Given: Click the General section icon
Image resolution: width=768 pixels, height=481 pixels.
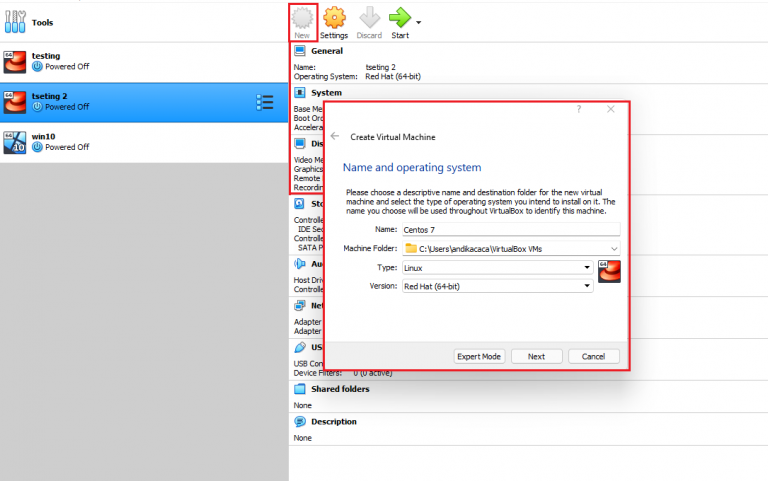Looking at the screenshot, I should tap(300, 51).
